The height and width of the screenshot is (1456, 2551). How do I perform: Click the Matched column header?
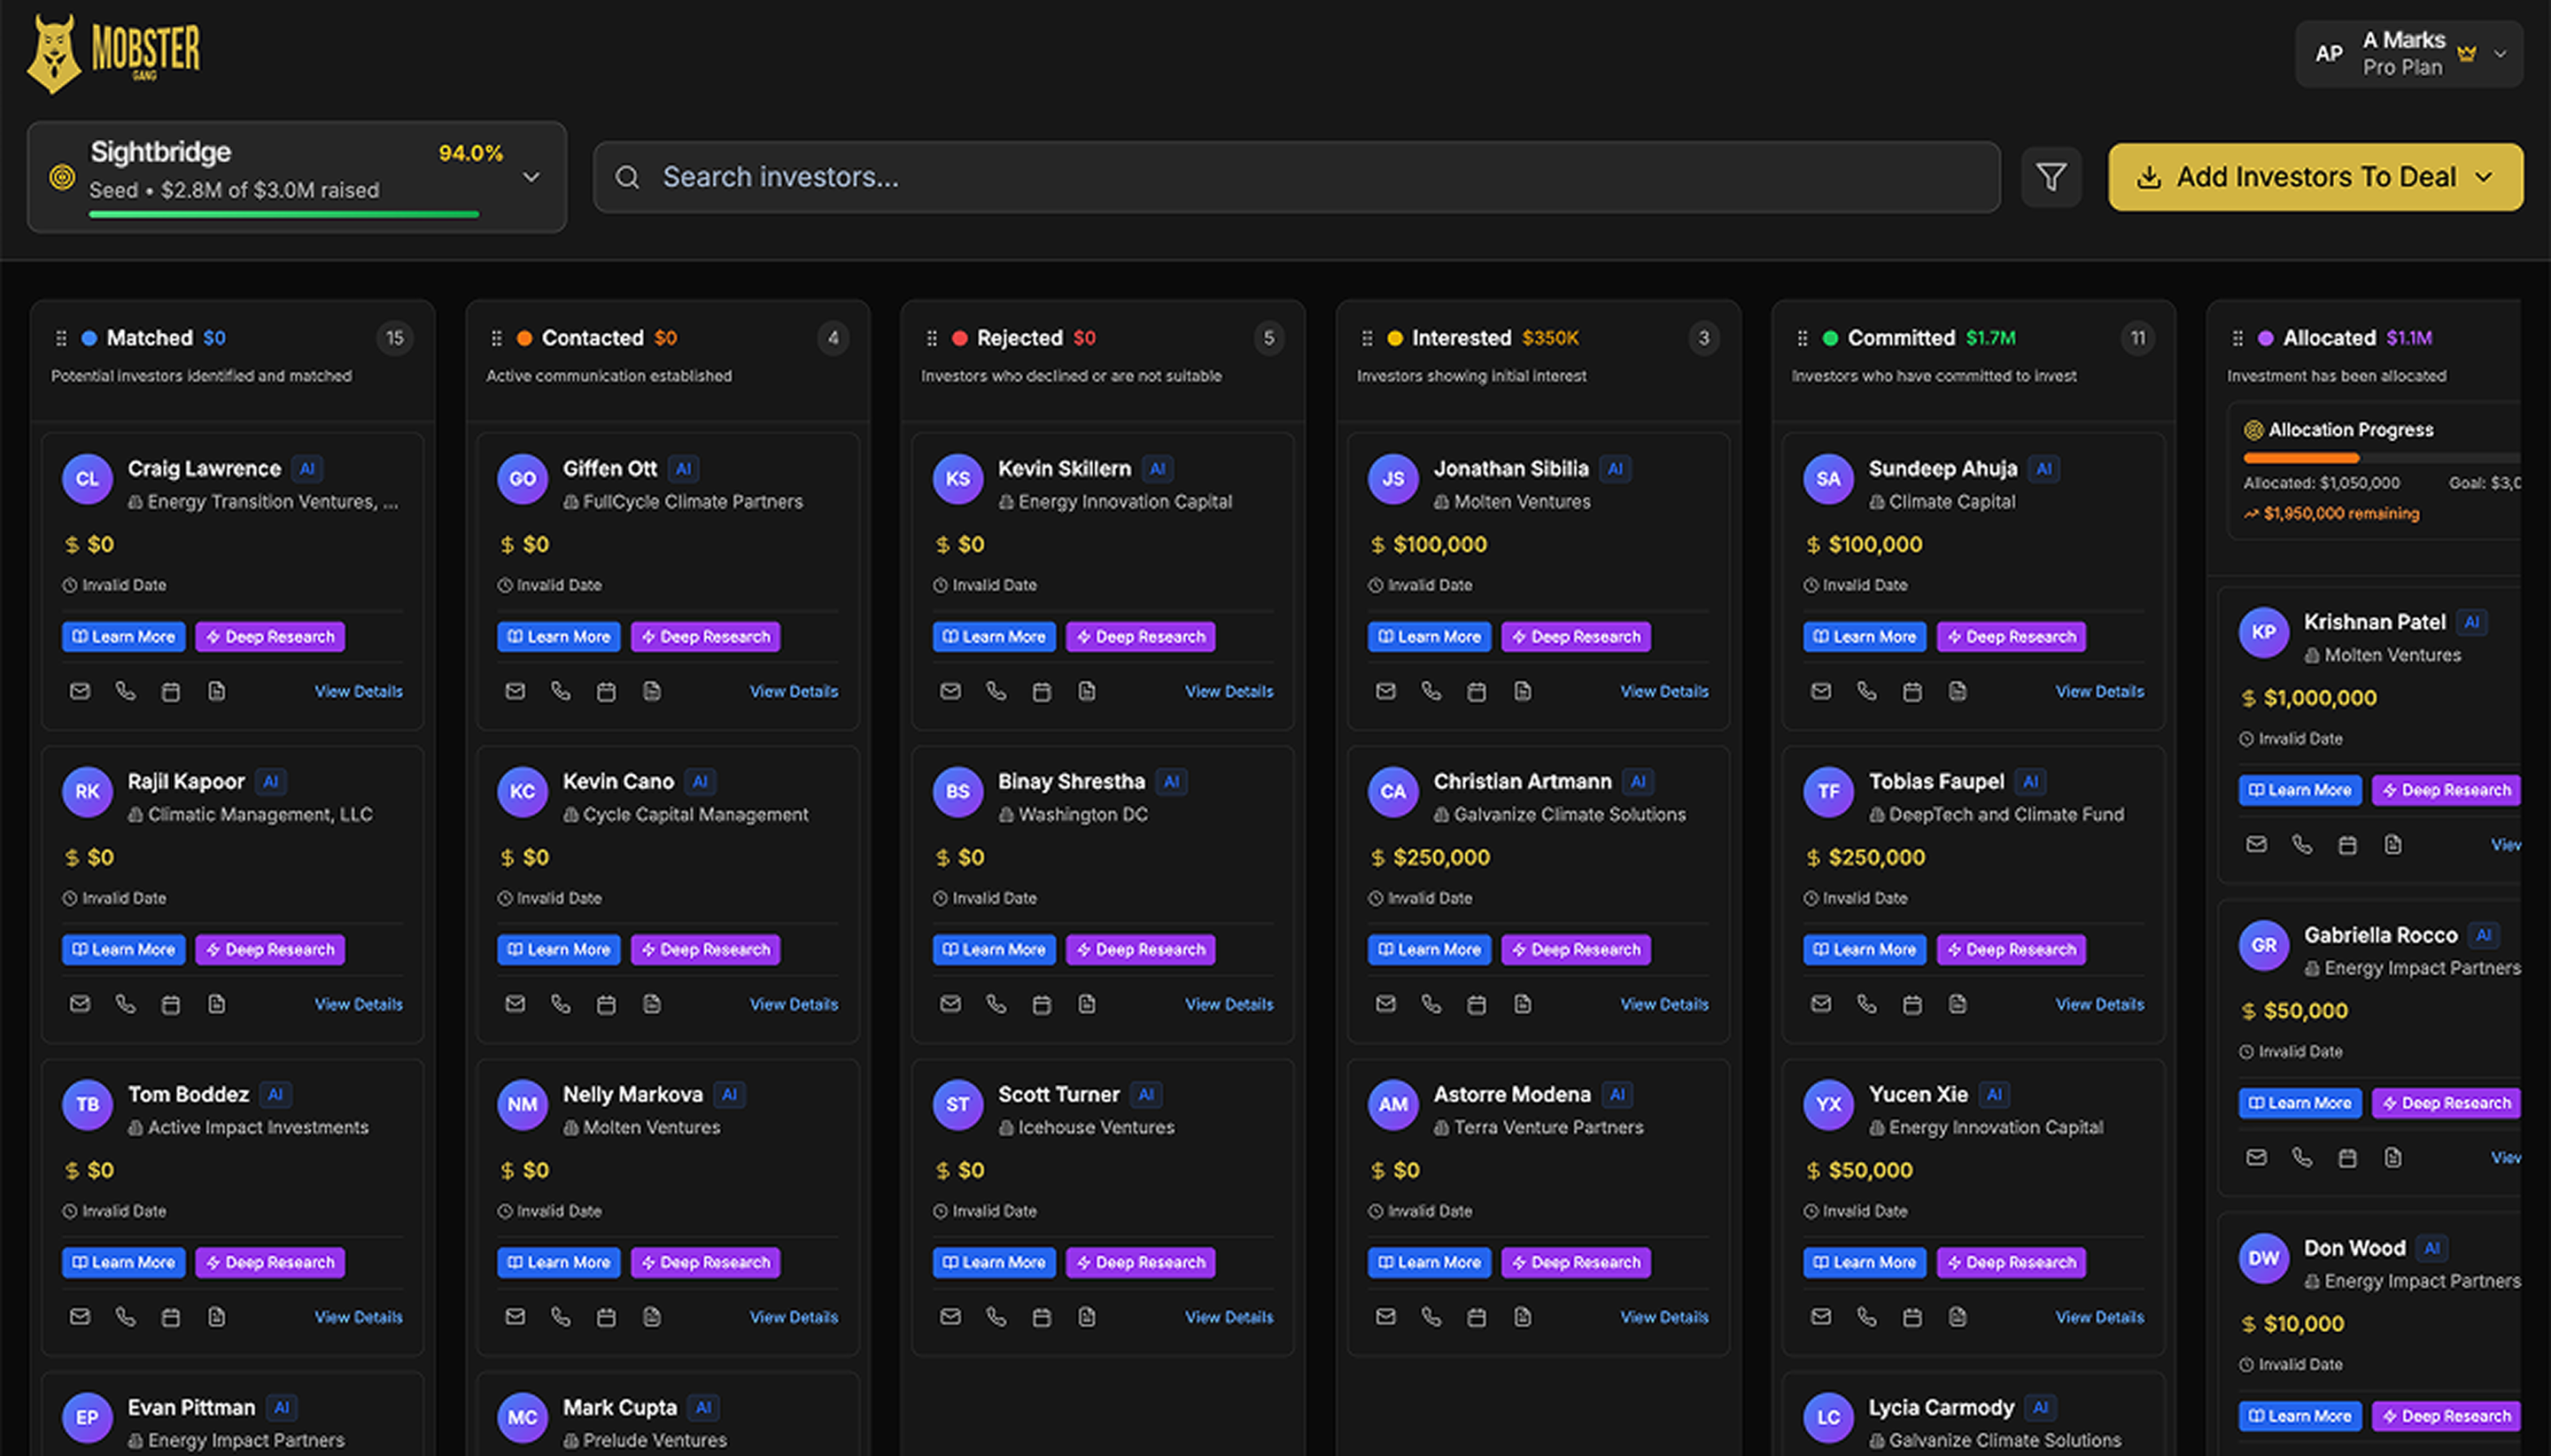[150, 338]
